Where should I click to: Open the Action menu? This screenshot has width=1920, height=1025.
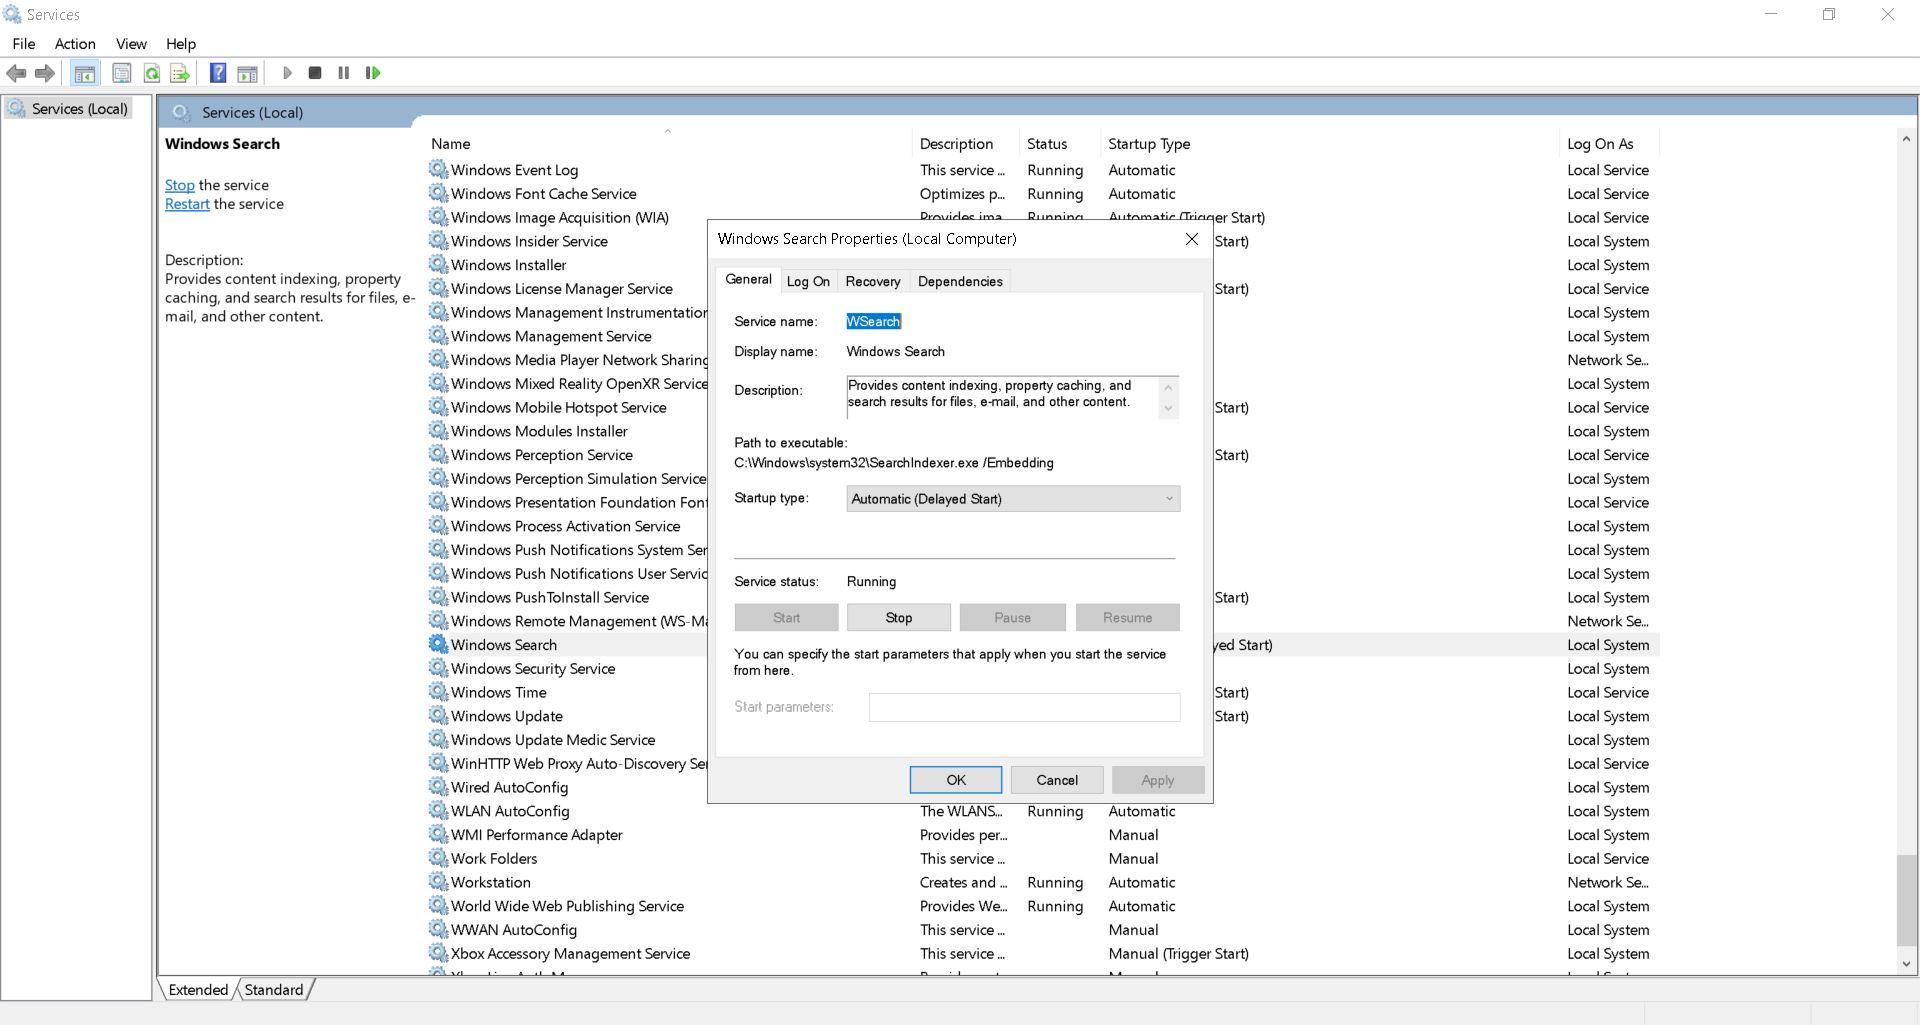pyautogui.click(x=75, y=44)
